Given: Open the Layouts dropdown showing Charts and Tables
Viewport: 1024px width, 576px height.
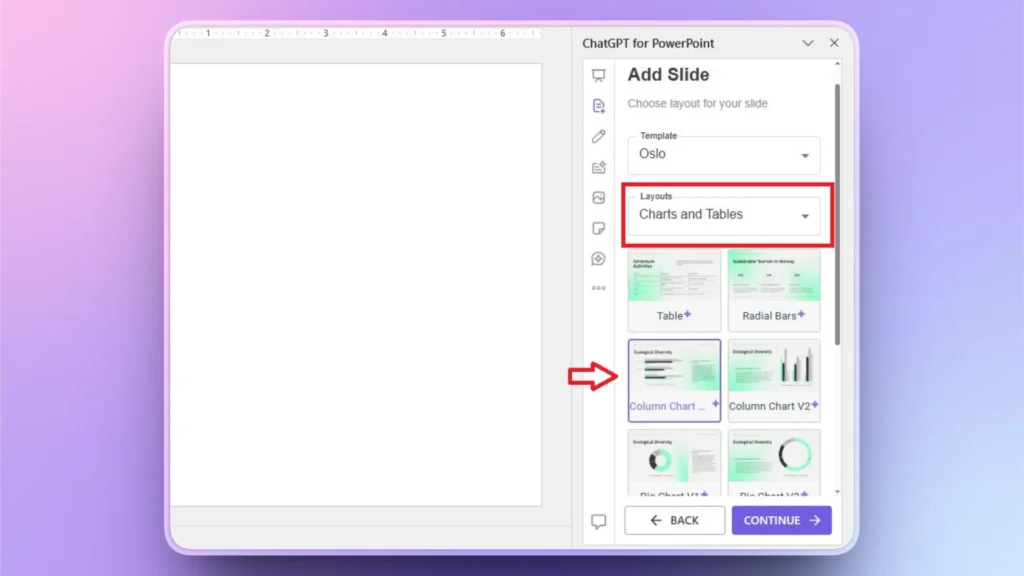Looking at the screenshot, I should click(x=725, y=214).
